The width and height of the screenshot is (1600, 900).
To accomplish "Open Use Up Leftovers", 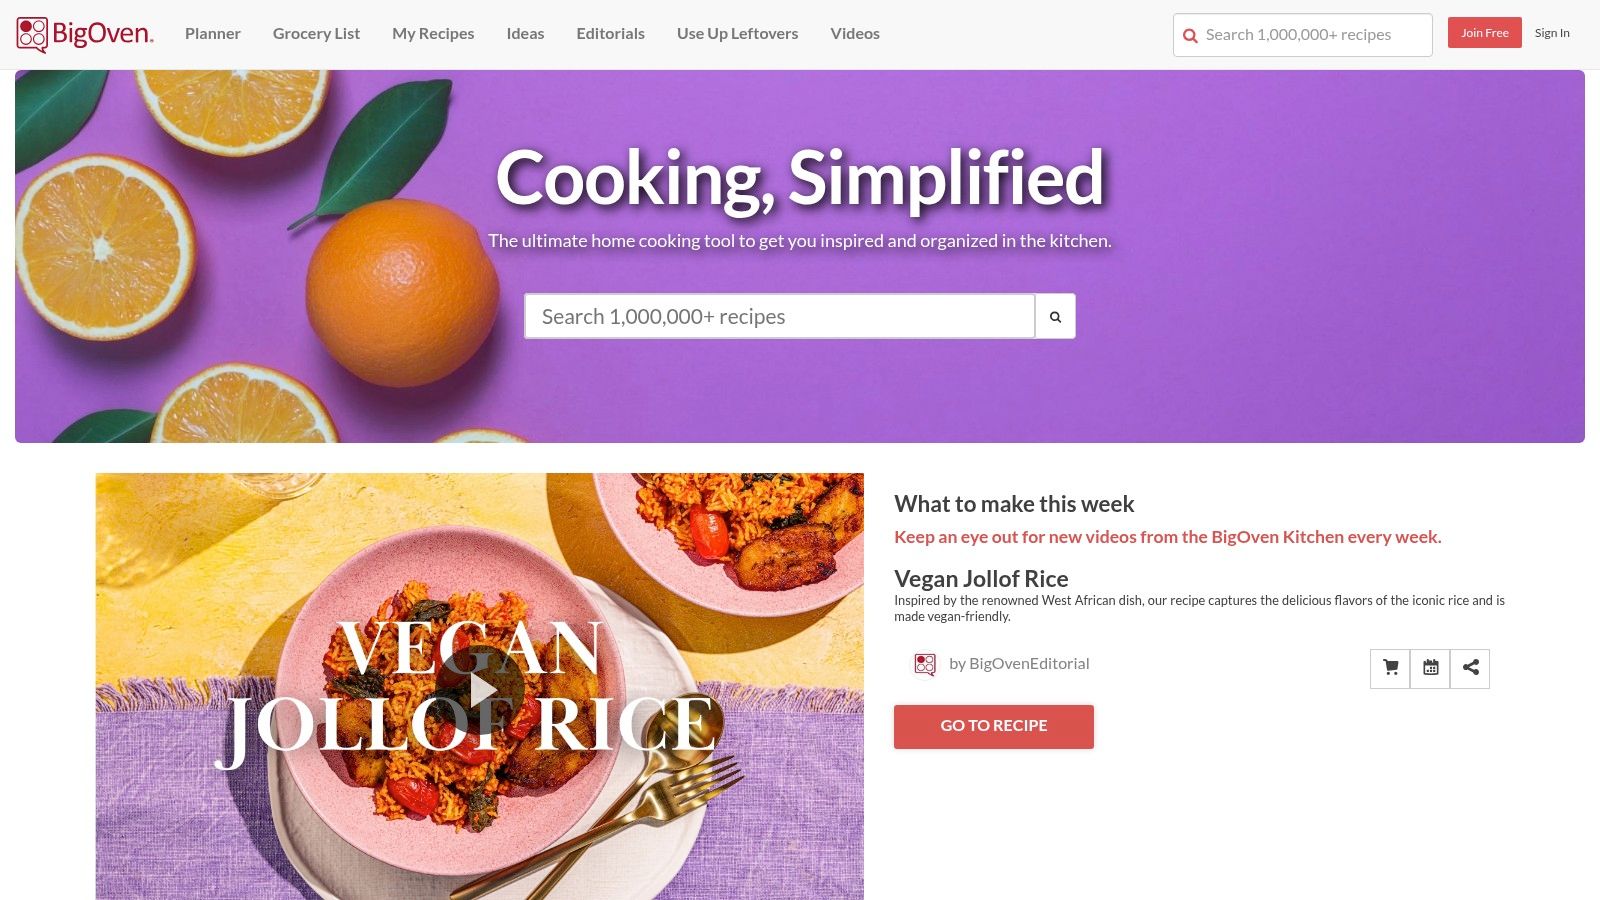I will [737, 33].
